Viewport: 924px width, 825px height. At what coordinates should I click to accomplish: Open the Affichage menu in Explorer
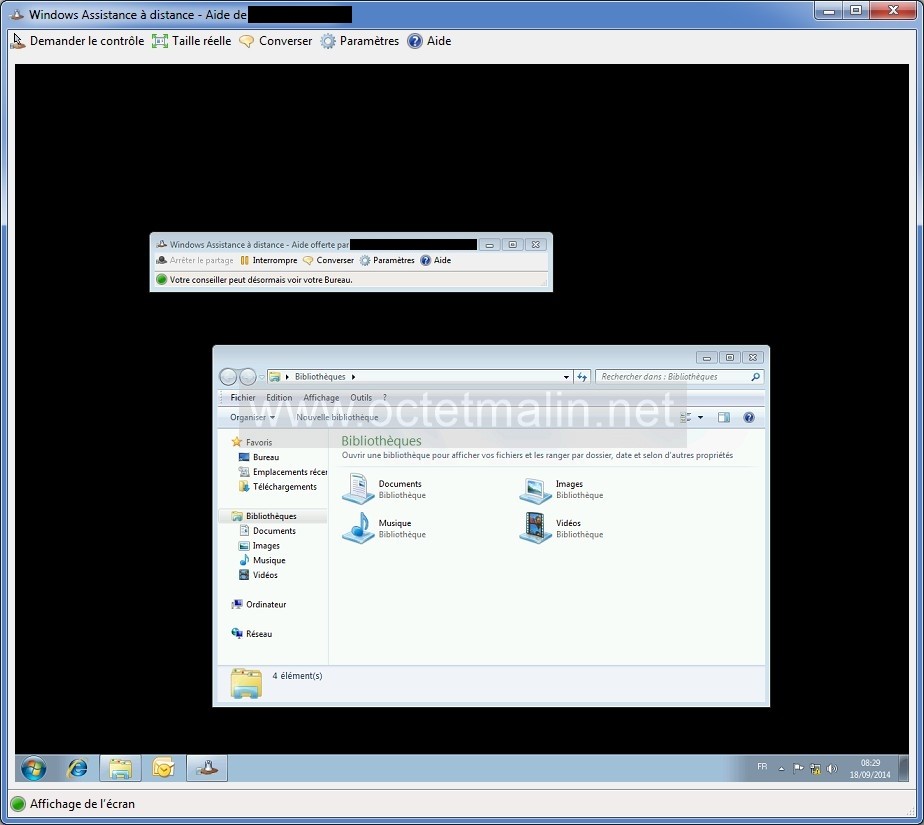pyautogui.click(x=321, y=397)
